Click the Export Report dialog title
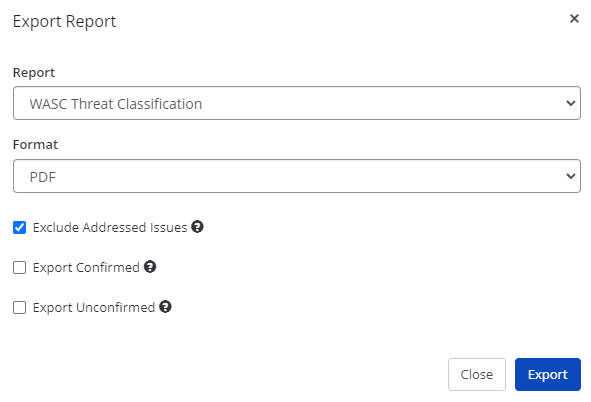The image size is (591, 402). point(64,21)
